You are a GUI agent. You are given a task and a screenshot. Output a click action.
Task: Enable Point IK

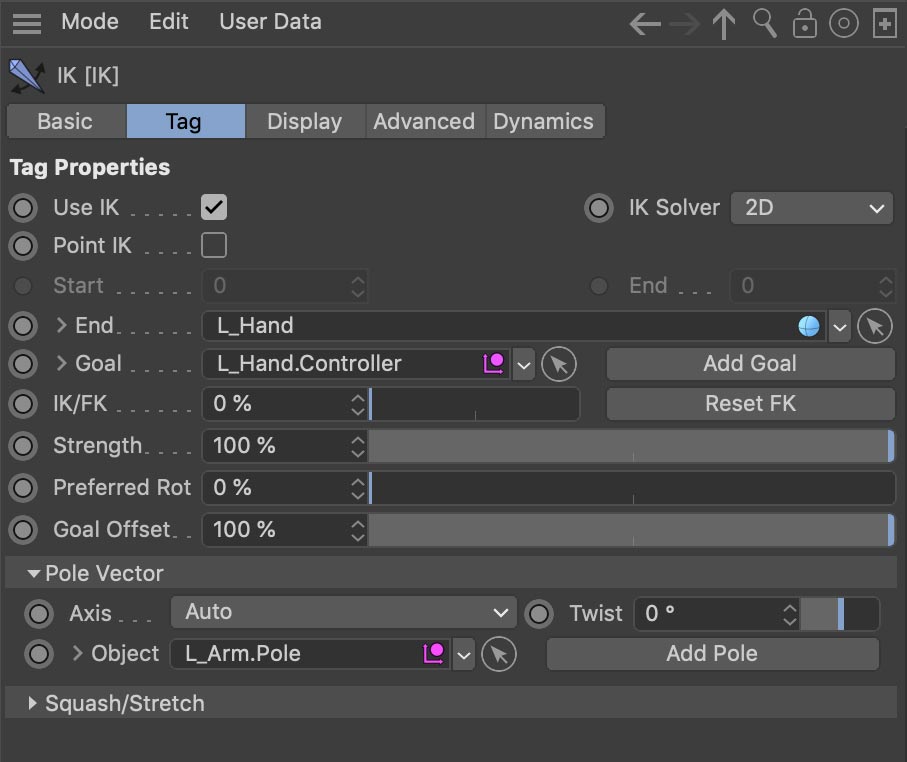(x=213, y=245)
